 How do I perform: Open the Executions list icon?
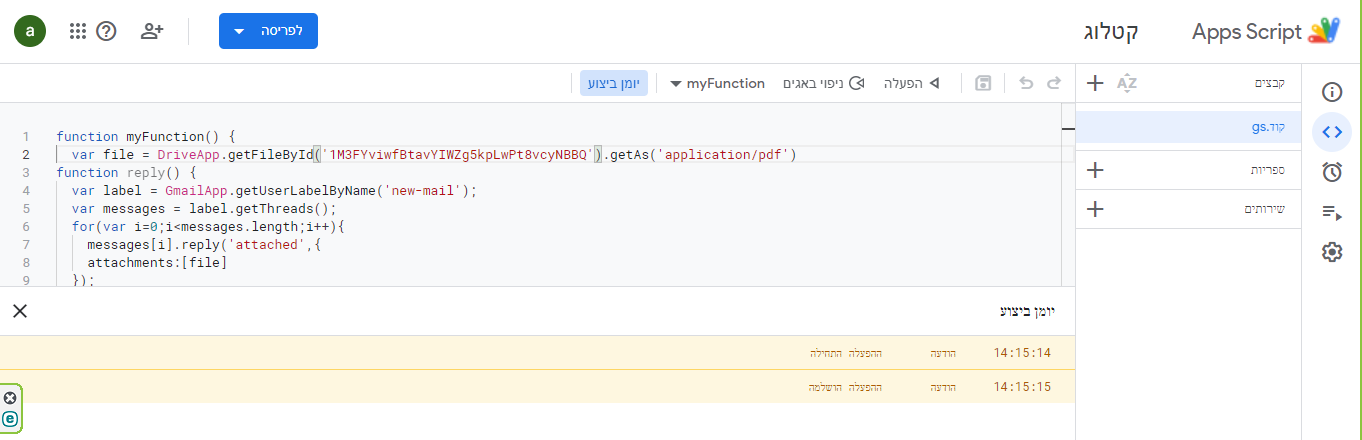tap(1331, 212)
